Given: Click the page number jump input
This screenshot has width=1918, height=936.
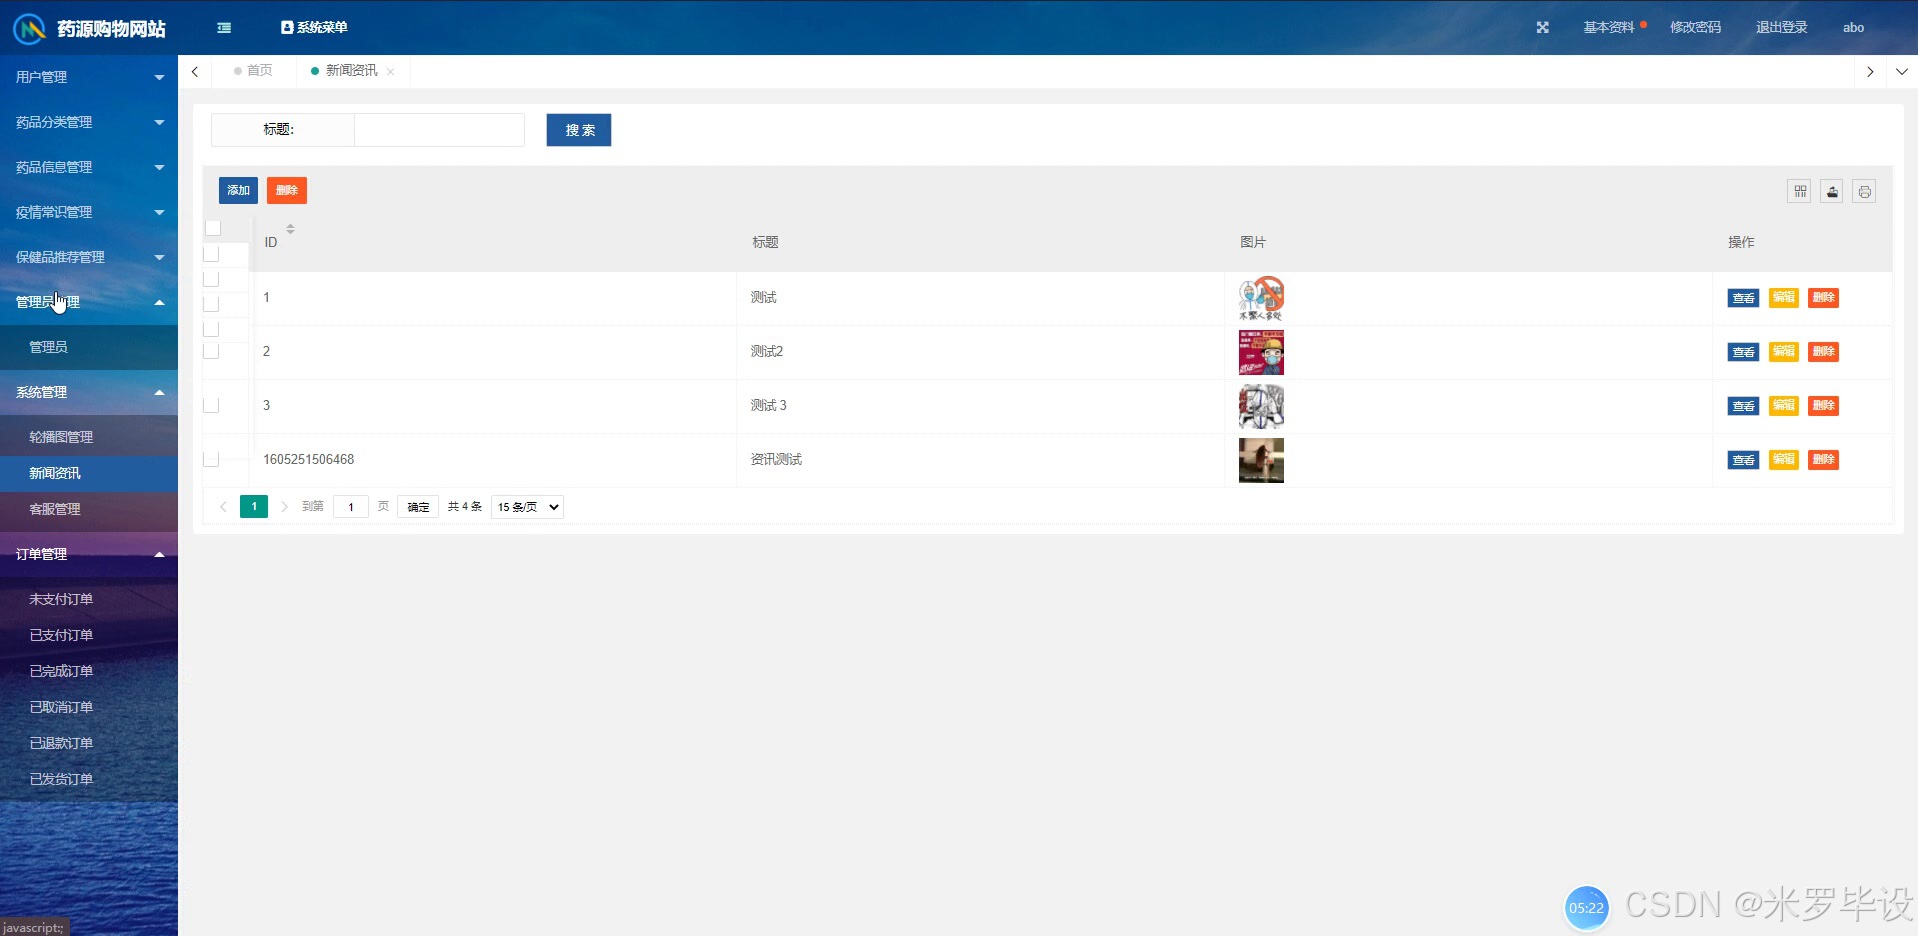Looking at the screenshot, I should pyautogui.click(x=351, y=507).
